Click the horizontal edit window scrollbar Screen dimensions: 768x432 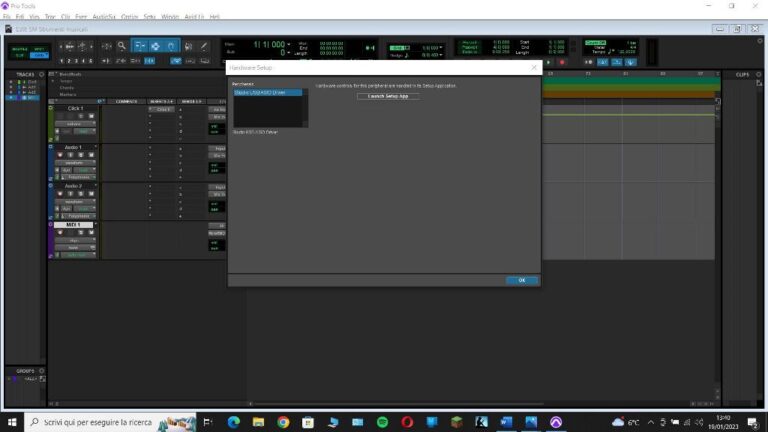click(x=397, y=404)
